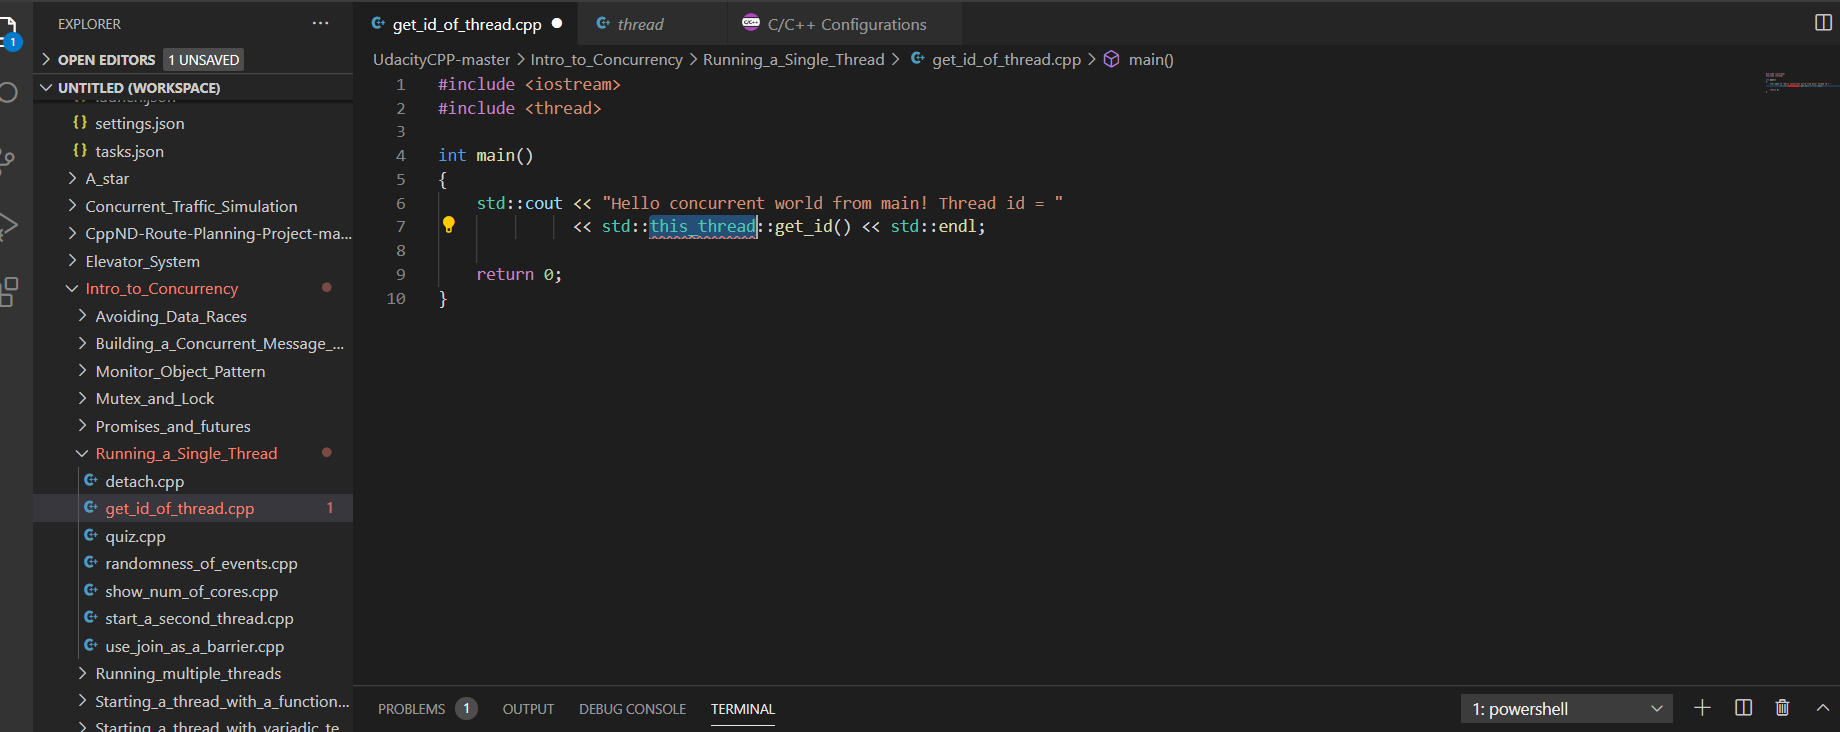Collapse the Running_a_Single_Thread folder
The height and width of the screenshot is (732, 1840).
[186, 454]
